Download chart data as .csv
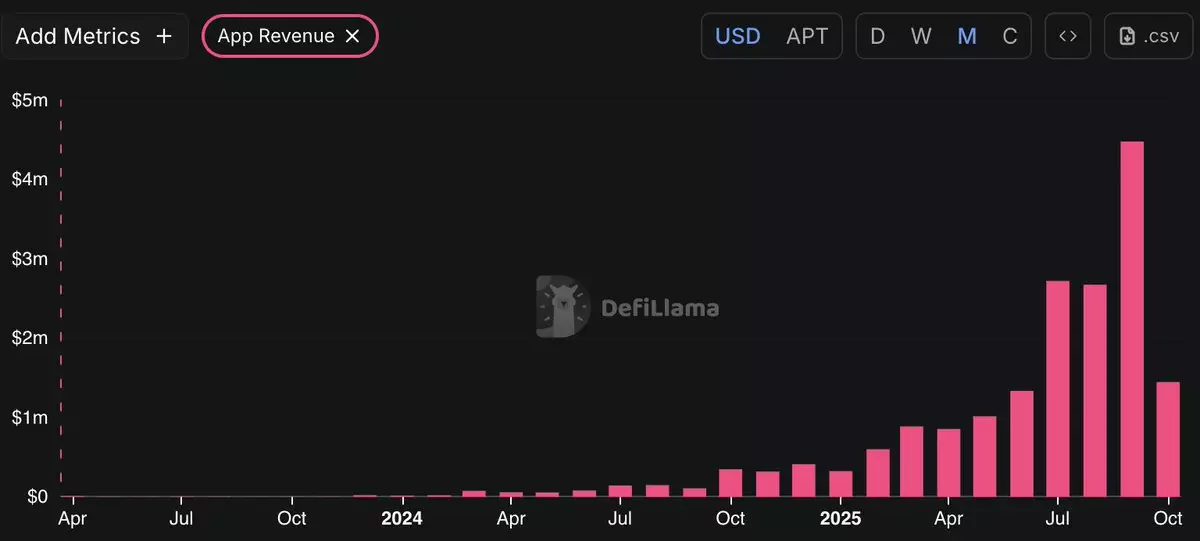 (x=1148, y=37)
